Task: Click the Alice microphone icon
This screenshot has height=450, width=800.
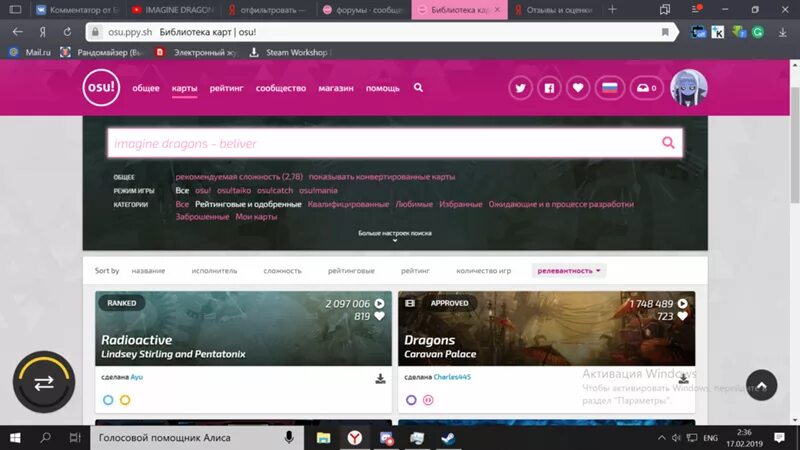Action: (289, 438)
